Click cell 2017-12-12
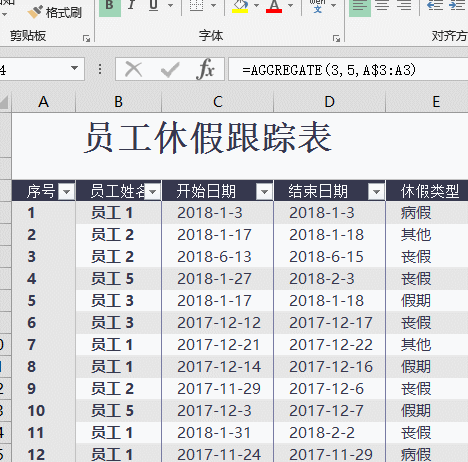The image size is (468, 462). [x=217, y=323]
